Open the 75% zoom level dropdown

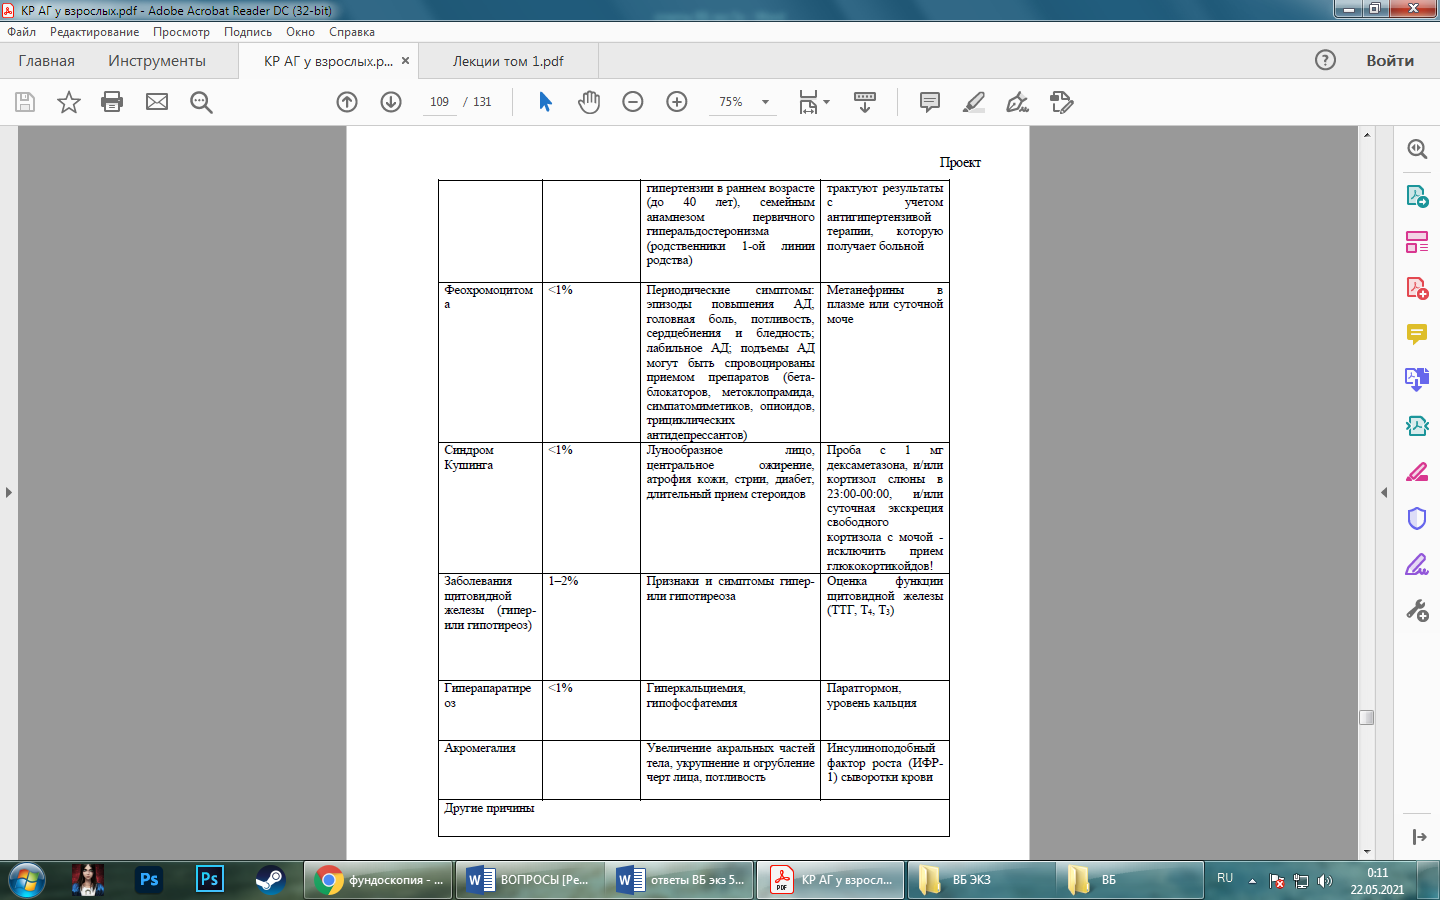pos(765,102)
